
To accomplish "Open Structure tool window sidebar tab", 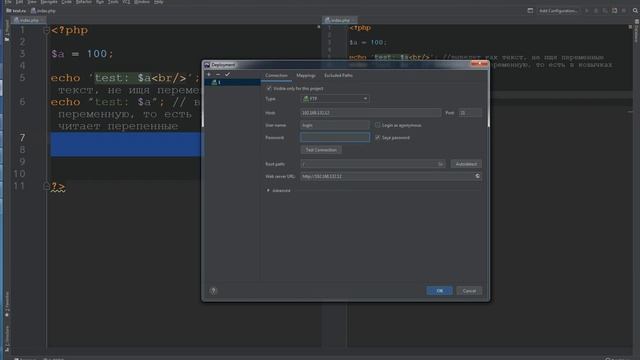I will click(x=7, y=338).
